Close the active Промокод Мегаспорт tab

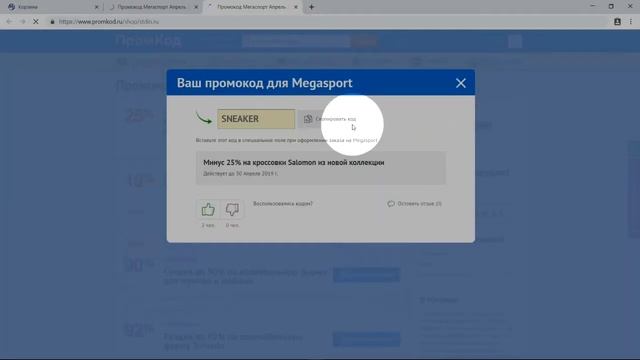(x=296, y=7)
